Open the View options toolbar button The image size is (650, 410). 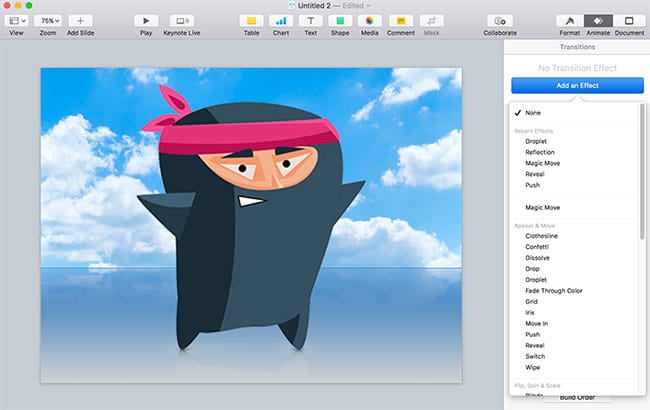(17, 21)
